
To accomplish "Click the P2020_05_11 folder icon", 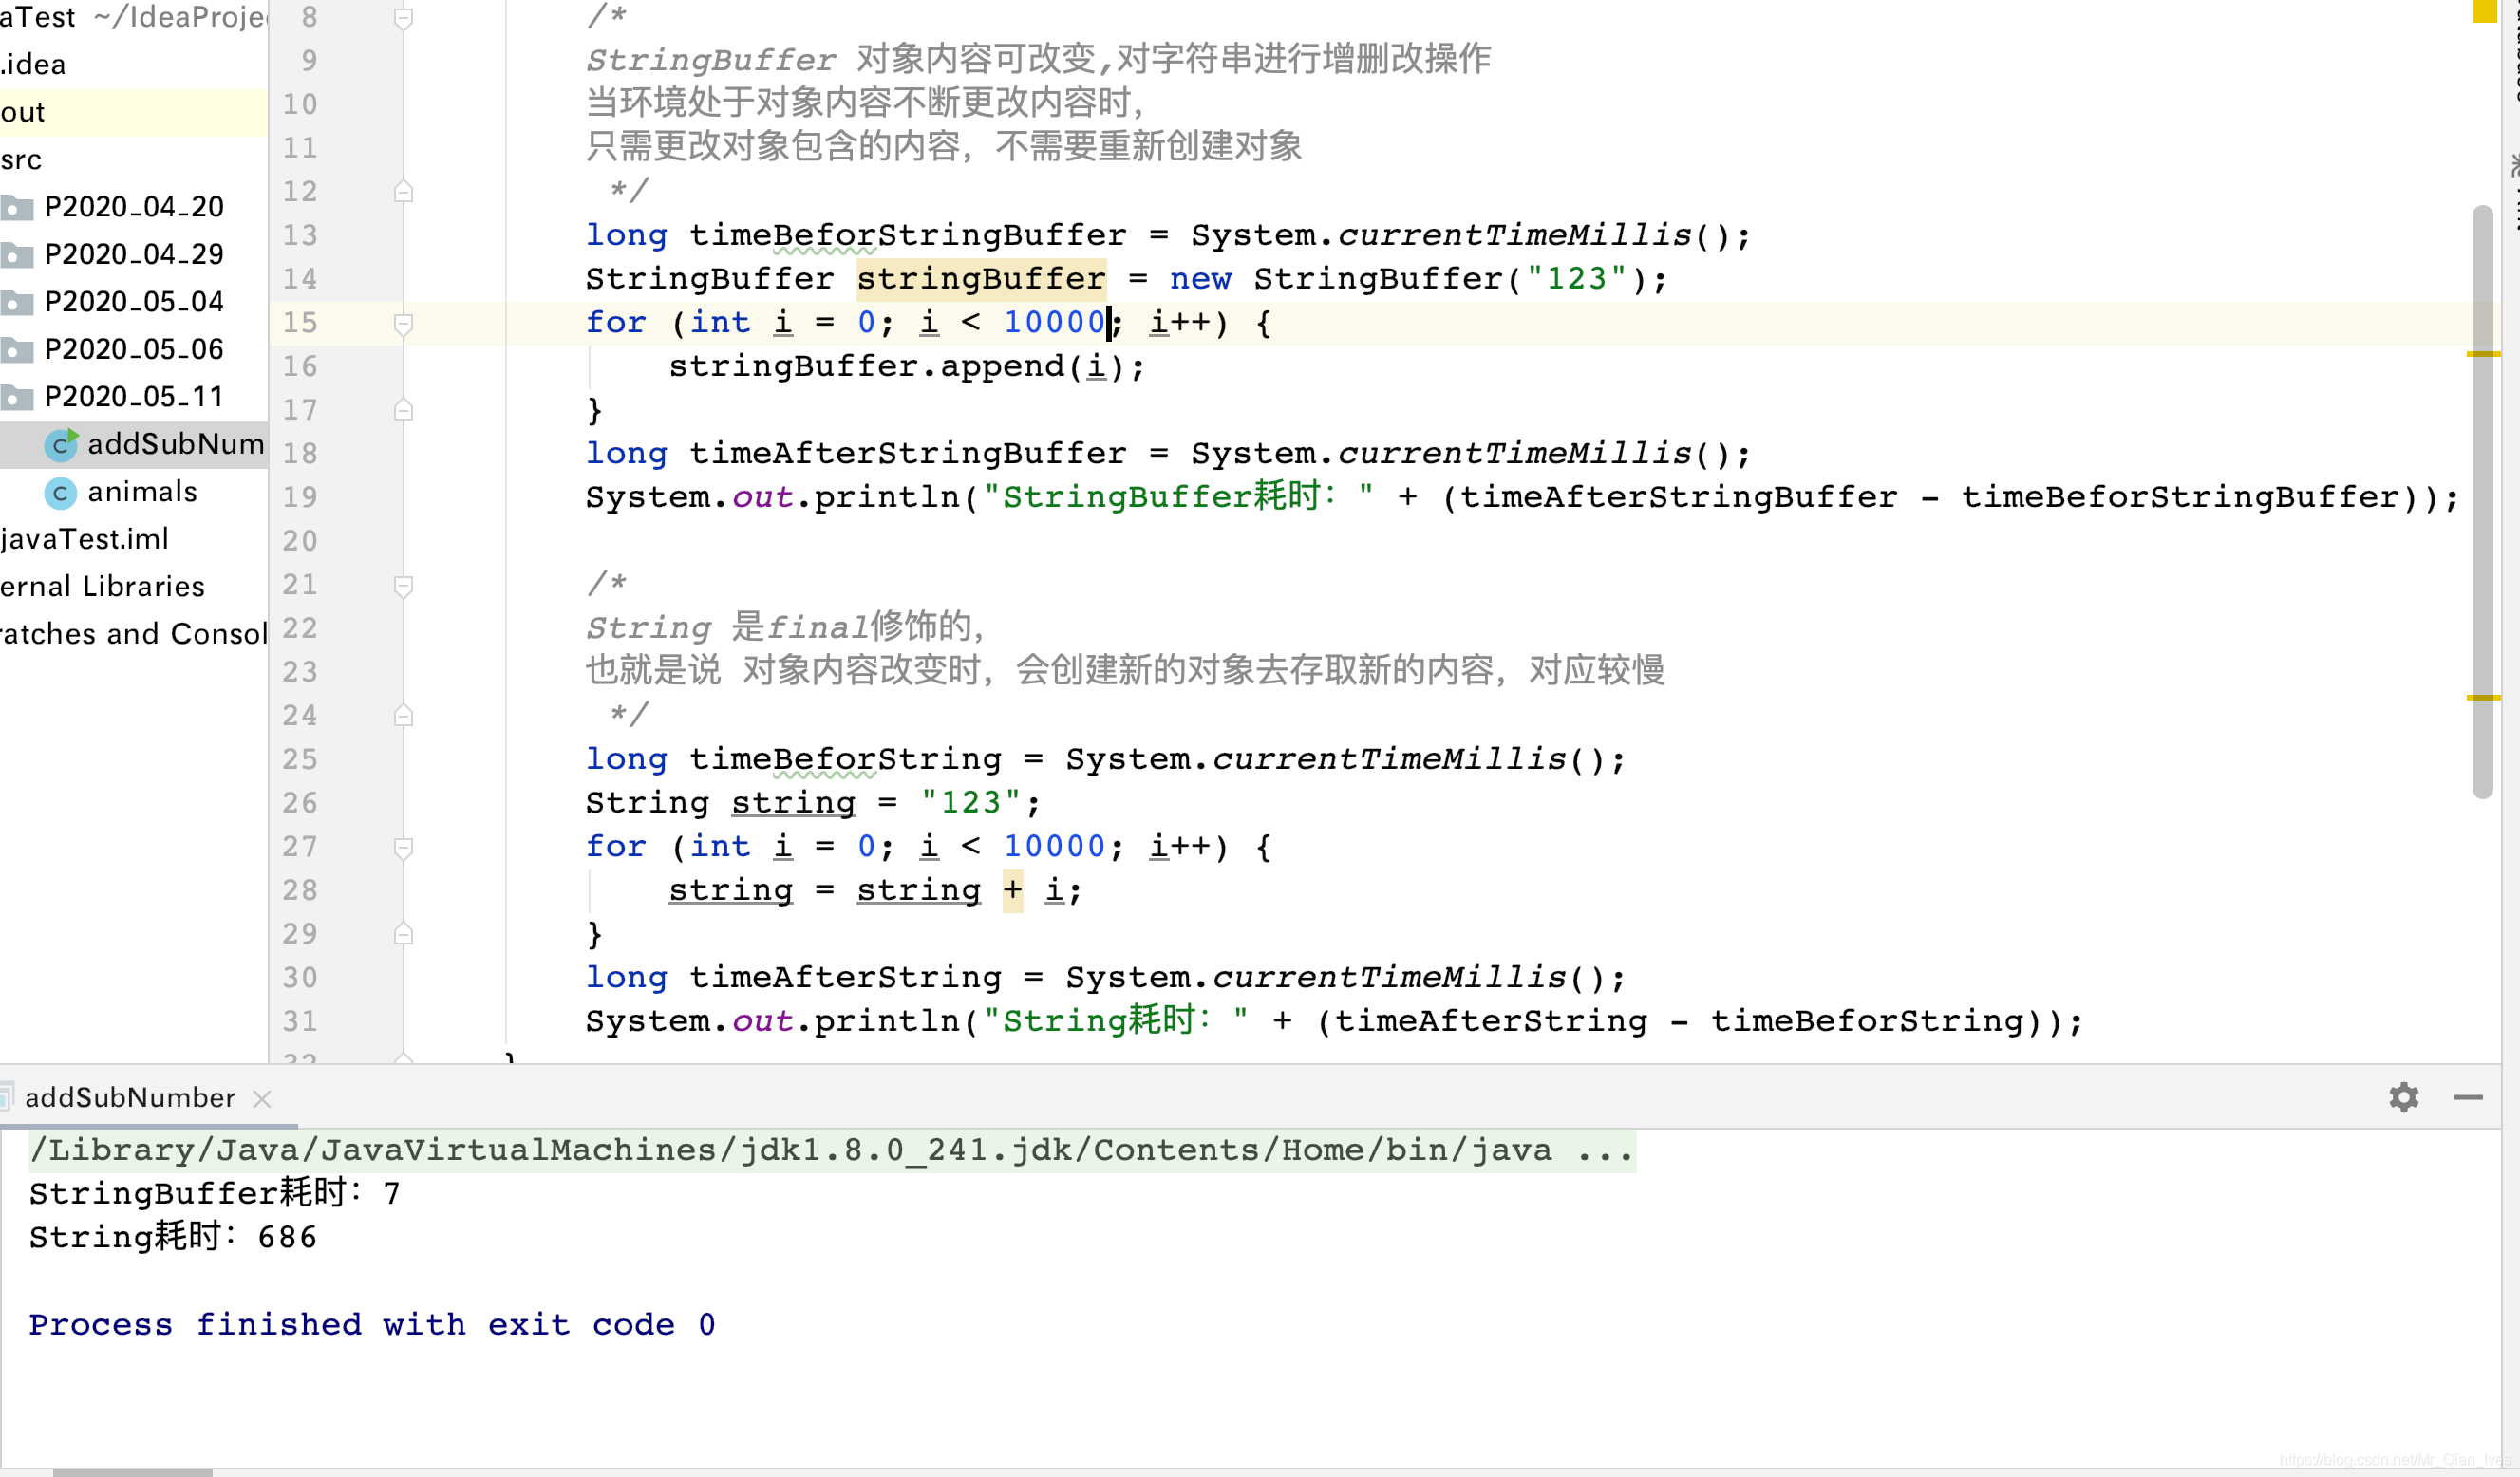I will pos(17,398).
